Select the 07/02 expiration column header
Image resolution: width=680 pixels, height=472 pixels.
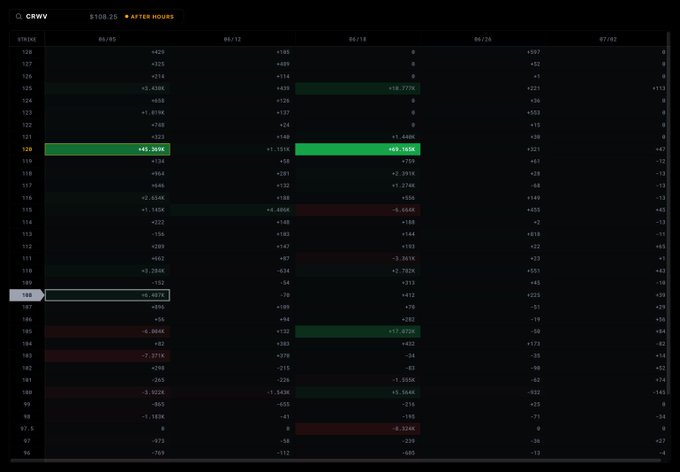(x=608, y=39)
